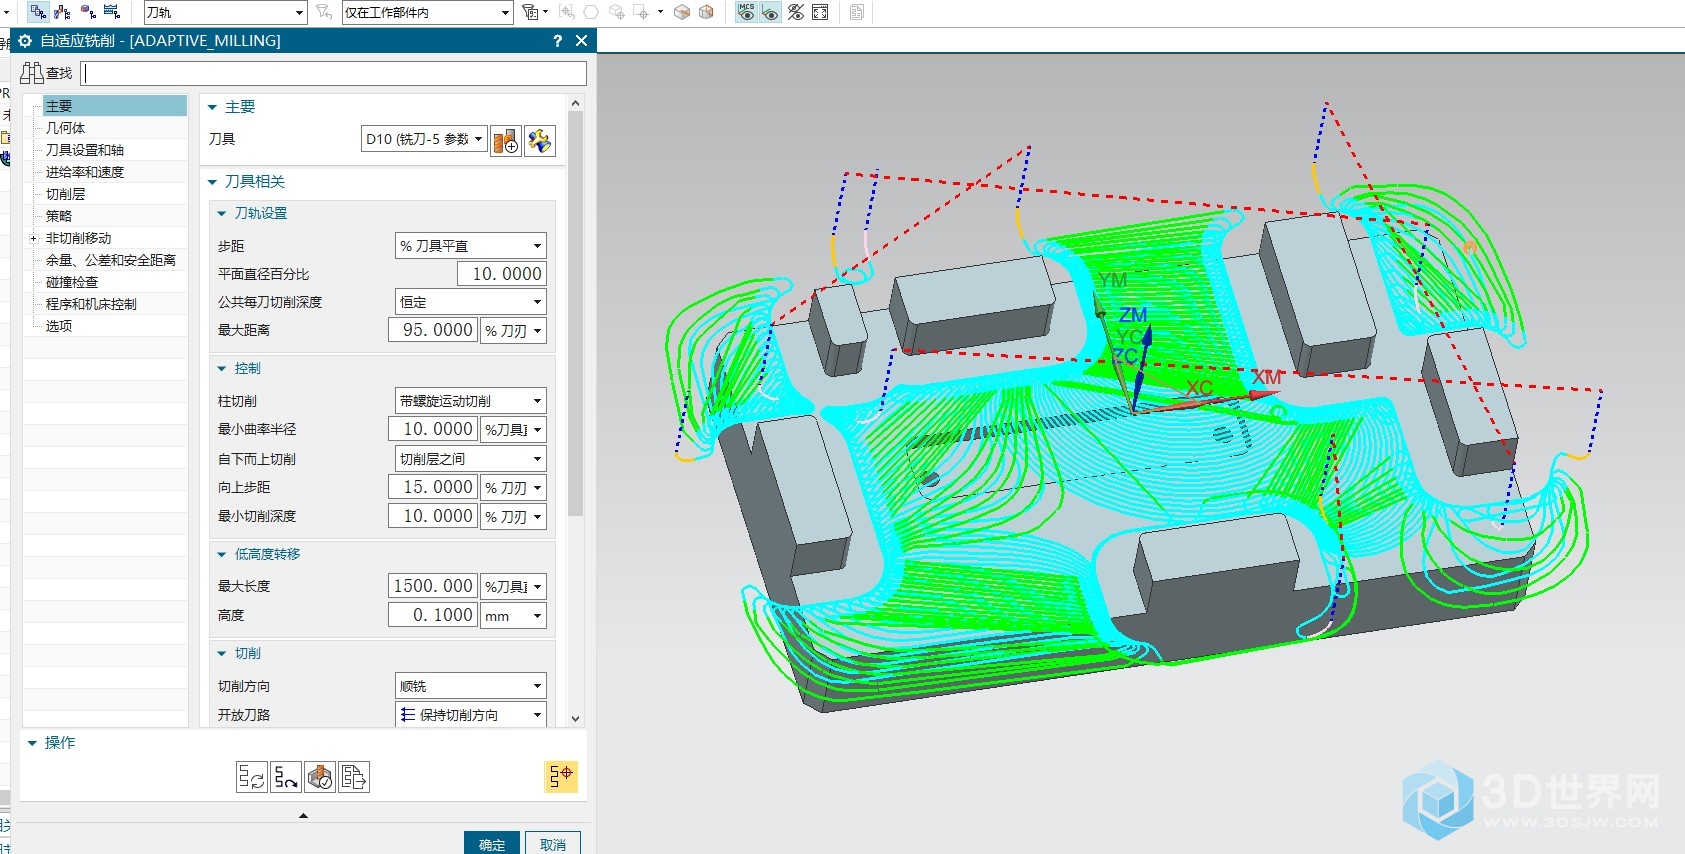Click the Generate tool path icon
The width and height of the screenshot is (1685, 854).
pos(252,777)
